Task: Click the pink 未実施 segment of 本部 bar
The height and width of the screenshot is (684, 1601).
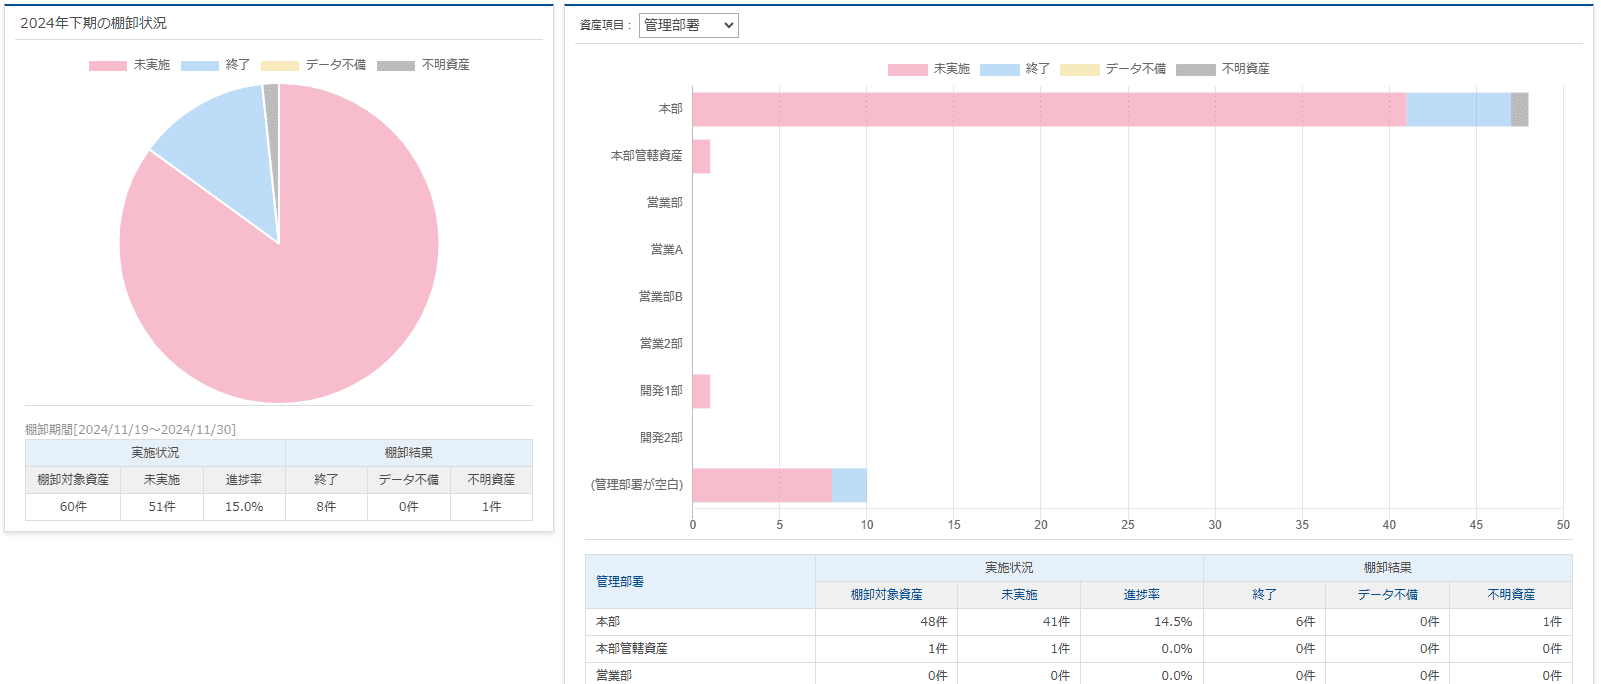Action: pos(1050,110)
